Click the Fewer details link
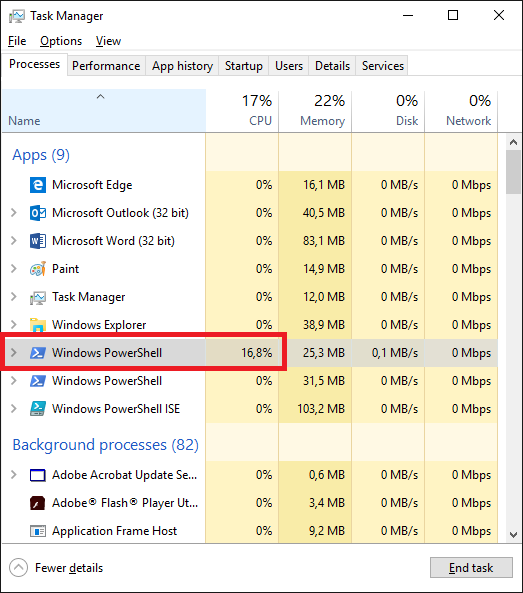The width and height of the screenshot is (523, 593). [69, 568]
